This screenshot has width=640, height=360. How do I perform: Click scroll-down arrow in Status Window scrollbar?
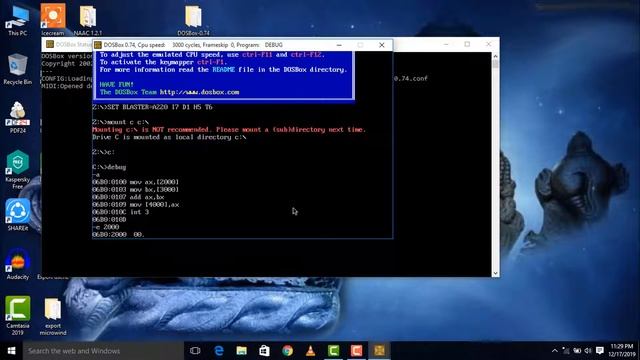496,273
